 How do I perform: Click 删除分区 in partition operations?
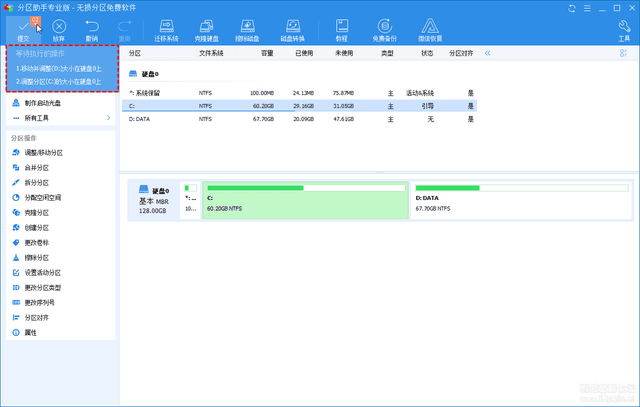click(36, 257)
